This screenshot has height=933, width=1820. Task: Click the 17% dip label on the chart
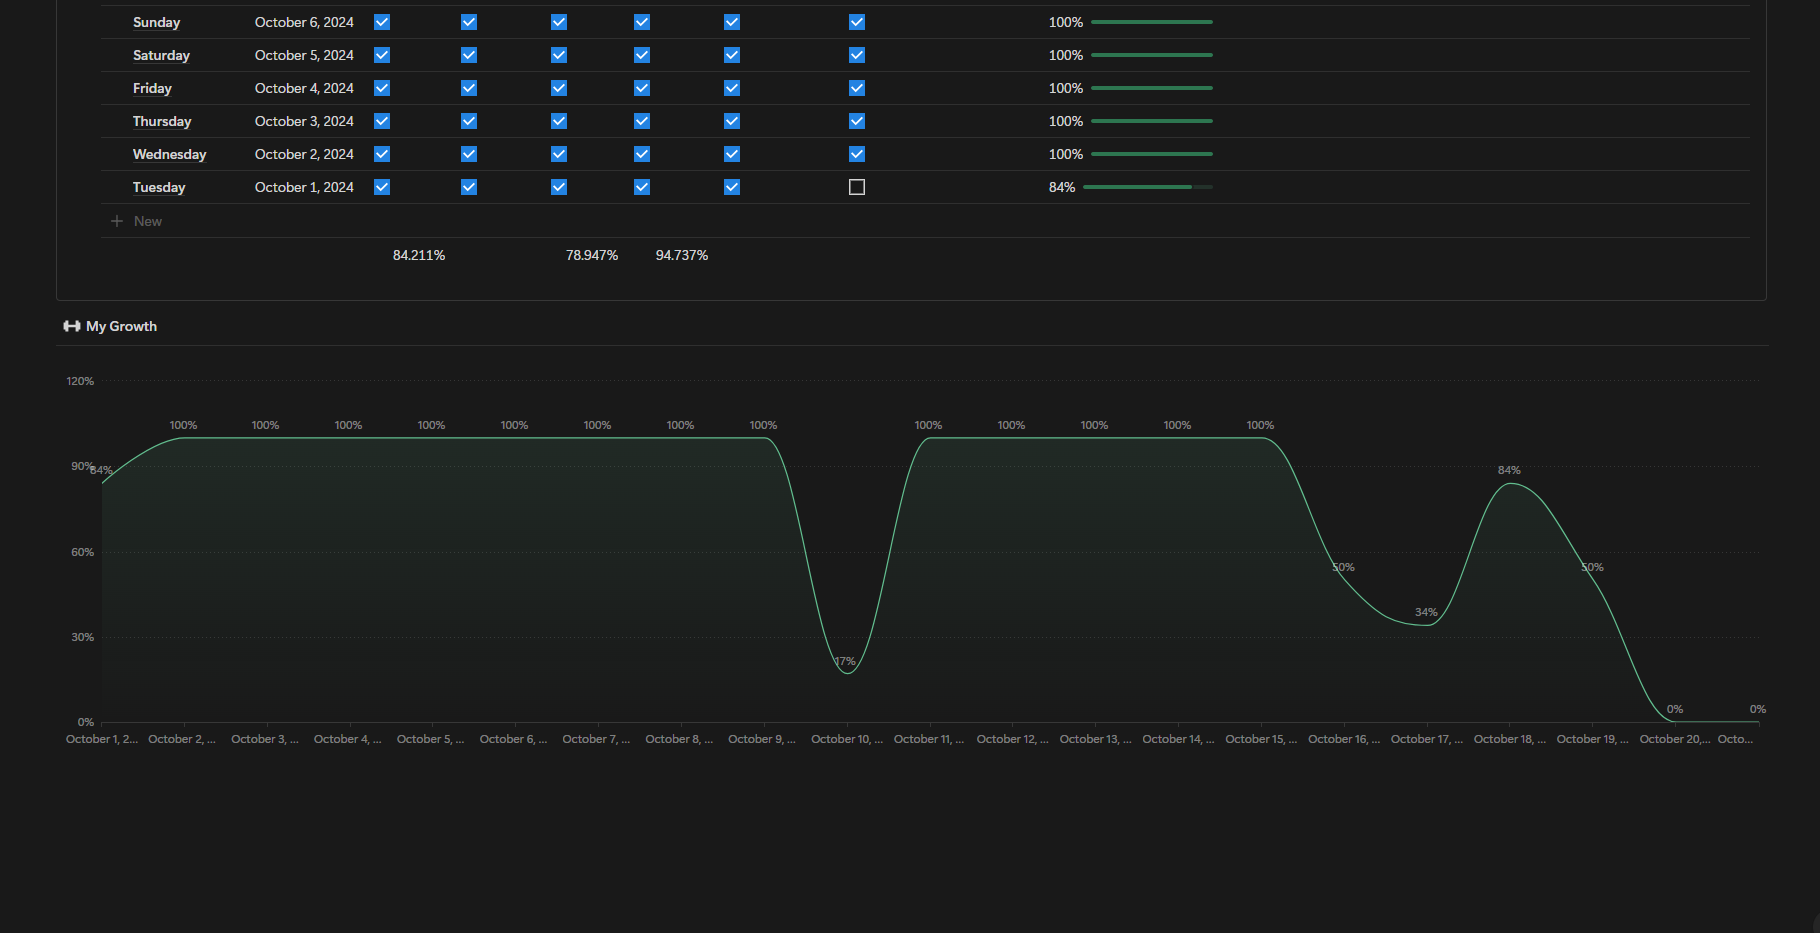point(845,661)
